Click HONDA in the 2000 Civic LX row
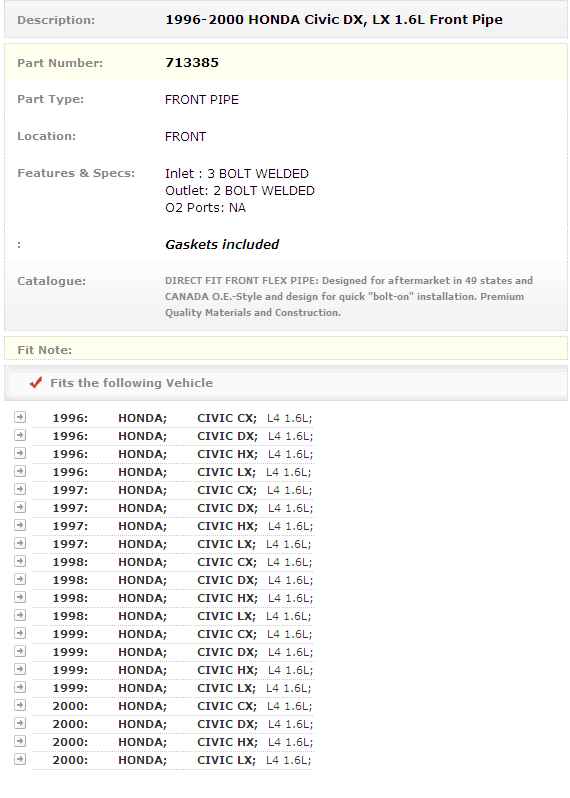This screenshot has width=570, height=798. pos(142,760)
